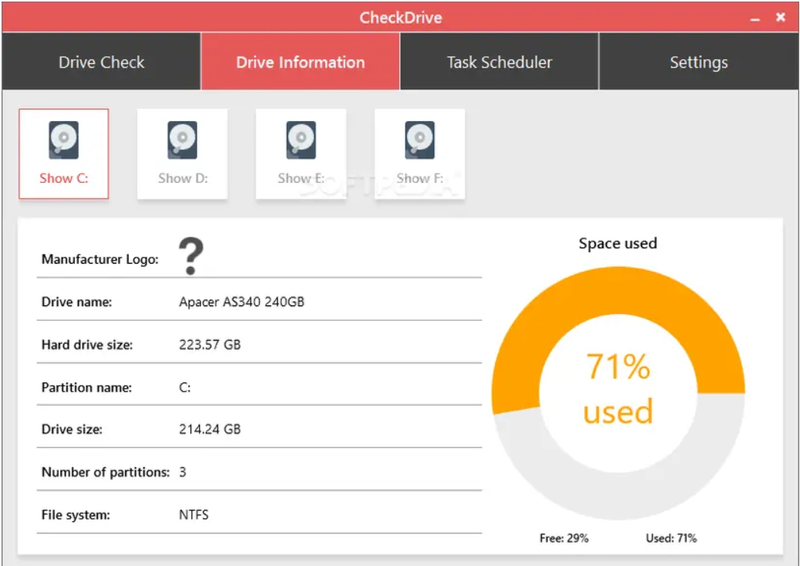Image resolution: width=800 pixels, height=566 pixels.
Task: Switch to the Drive Check tab
Action: (101, 62)
